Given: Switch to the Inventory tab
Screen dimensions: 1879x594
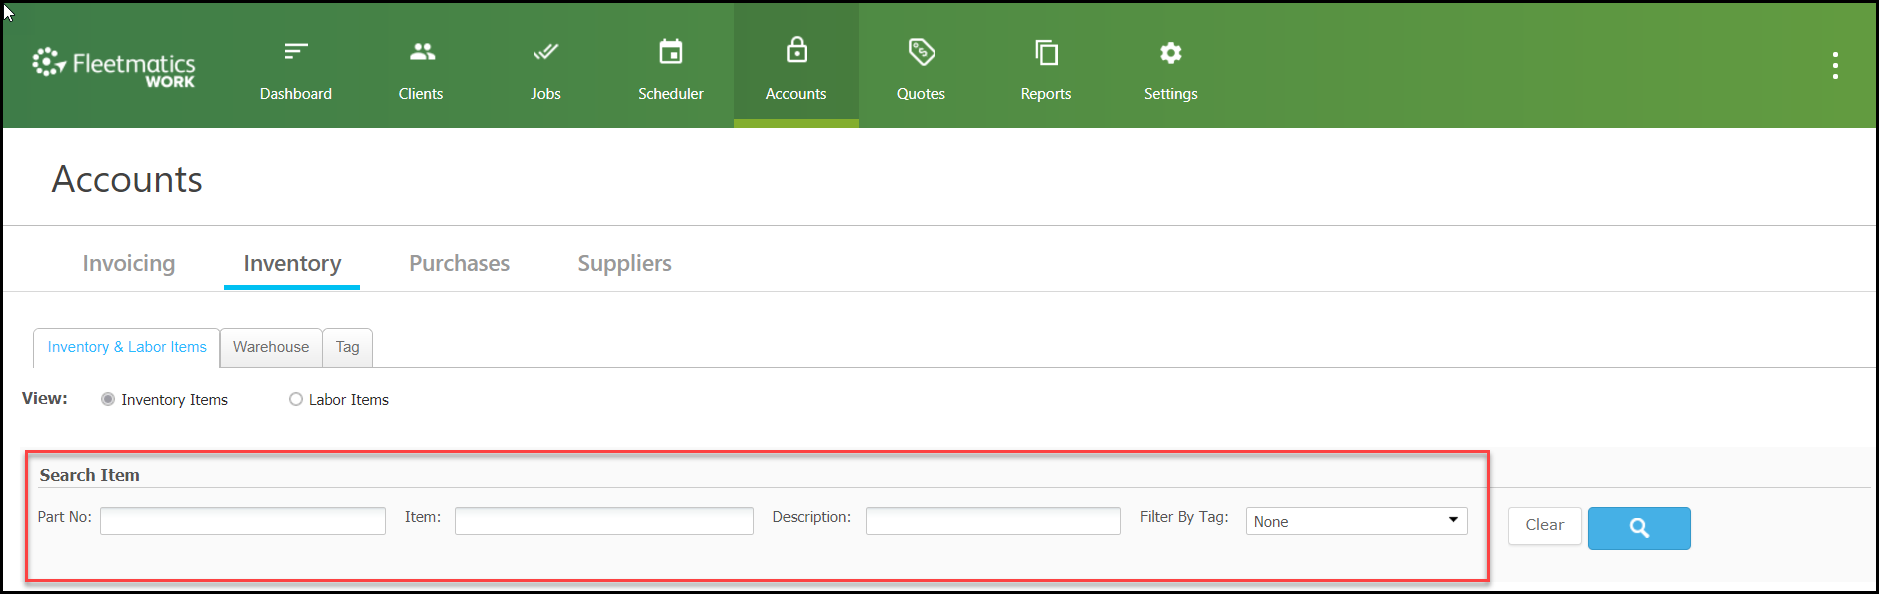Looking at the screenshot, I should [x=292, y=263].
